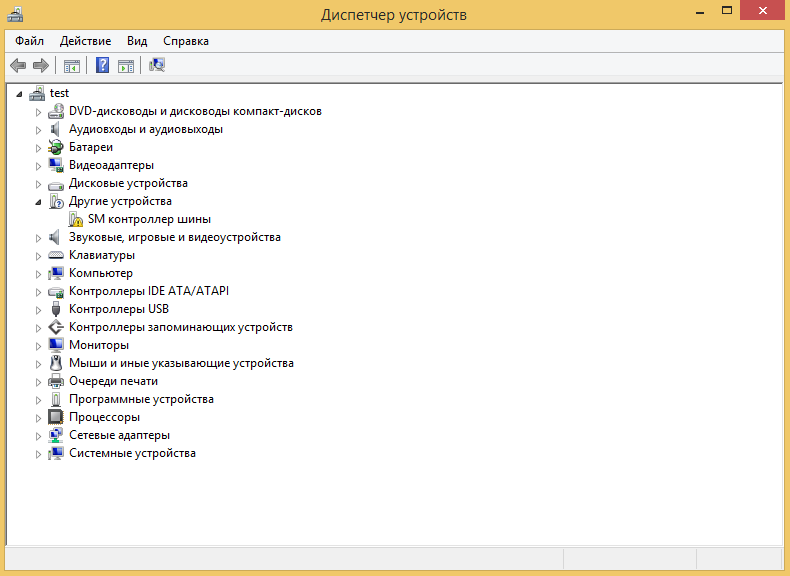The image size is (790, 576).
Task: Click the IDE controller icon for Контроллеры IDE ATA/ATAPI
Action: pos(56,292)
